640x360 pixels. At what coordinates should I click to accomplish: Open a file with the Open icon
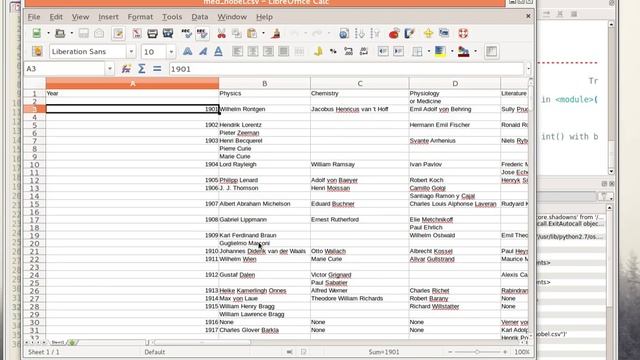click(x=60, y=33)
